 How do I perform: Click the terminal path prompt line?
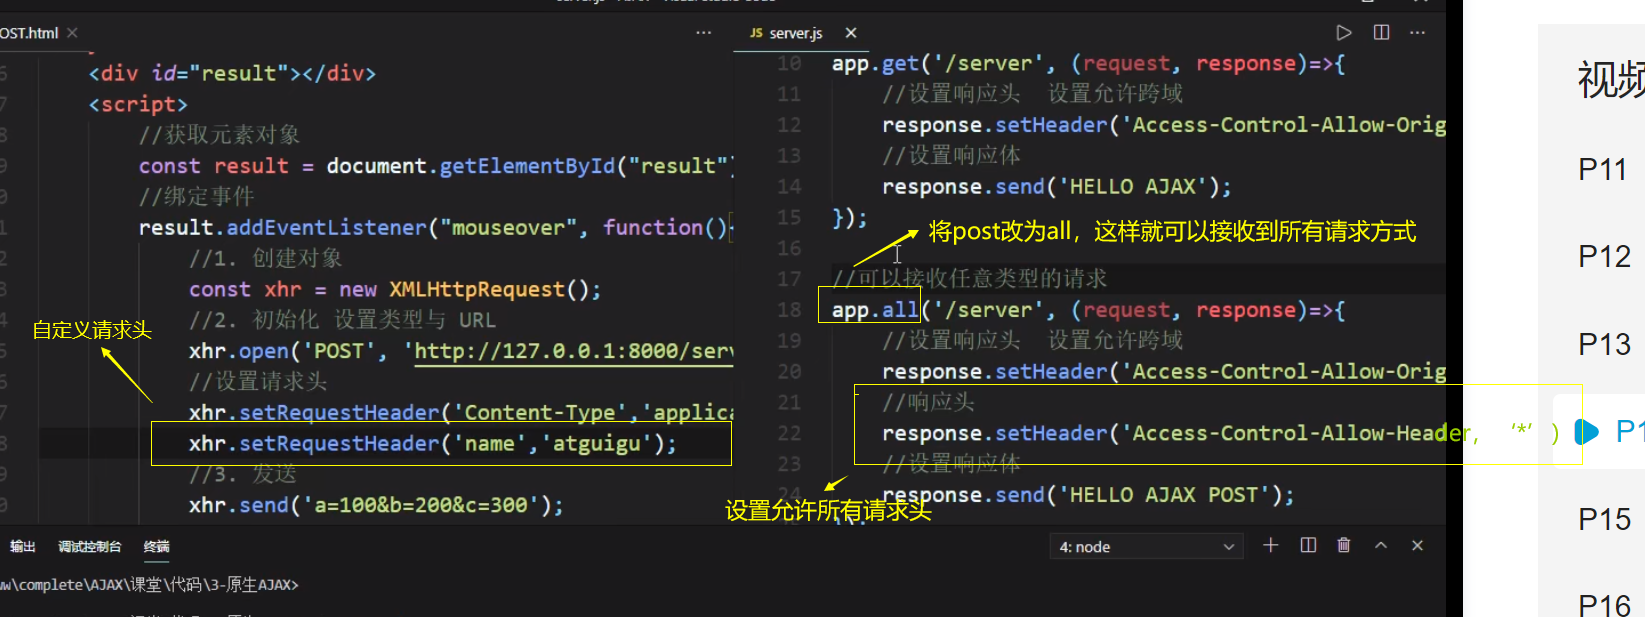(x=149, y=584)
